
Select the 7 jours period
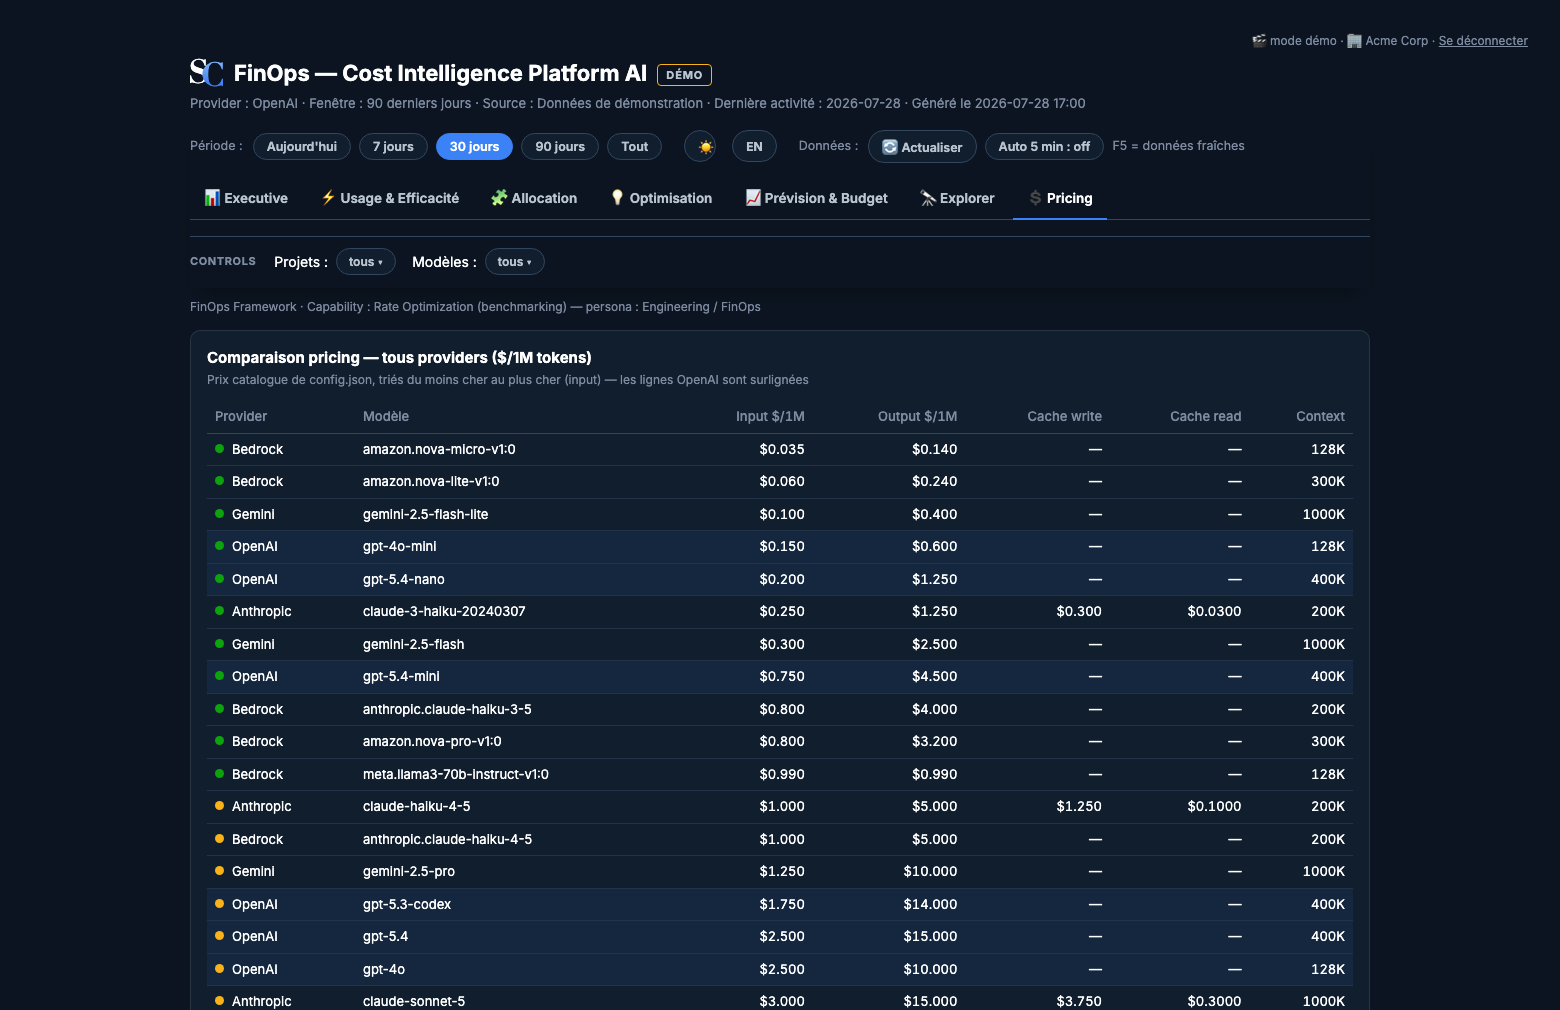393,146
